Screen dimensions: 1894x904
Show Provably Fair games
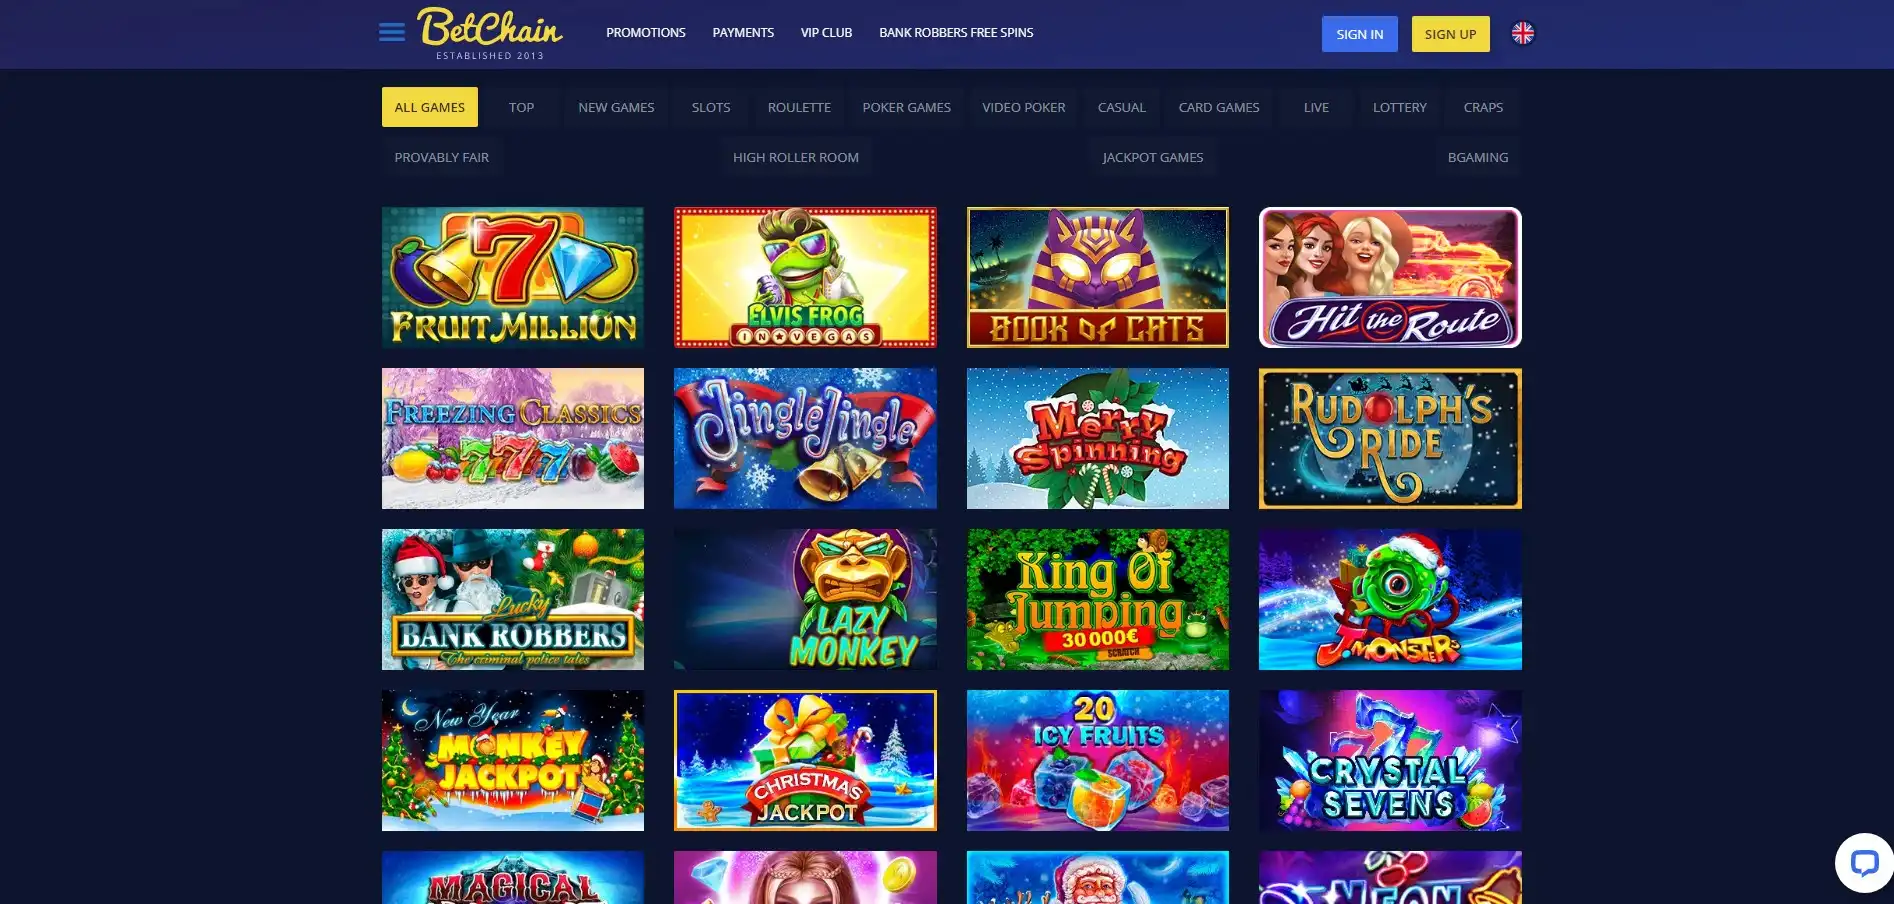coord(441,157)
